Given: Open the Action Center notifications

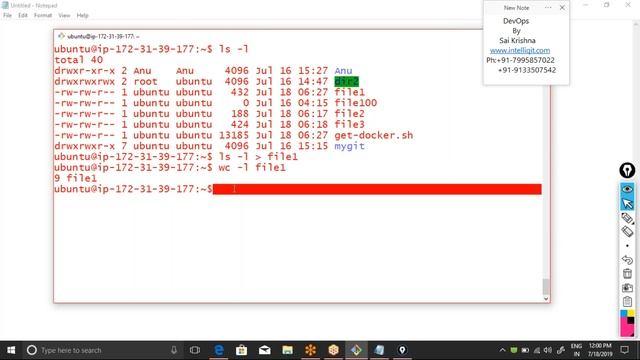Looking at the screenshot, I should pyautogui.click(x=624, y=350).
